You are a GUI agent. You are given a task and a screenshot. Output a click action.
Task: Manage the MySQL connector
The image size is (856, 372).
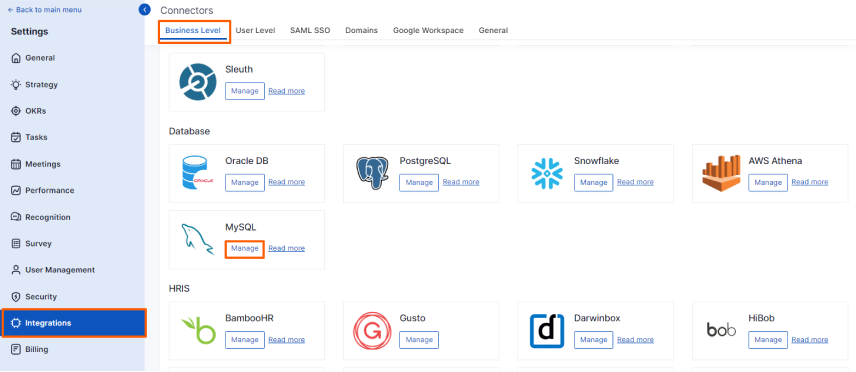click(x=245, y=249)
